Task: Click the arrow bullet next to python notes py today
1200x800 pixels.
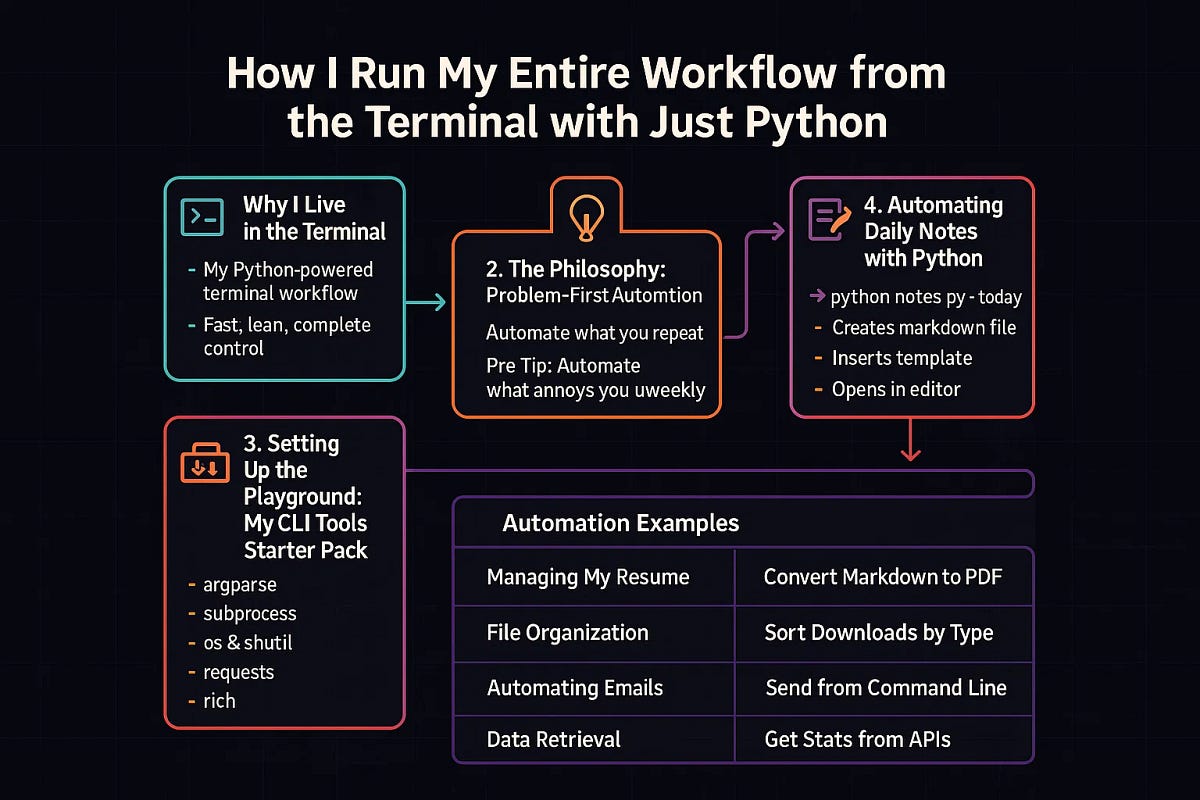Action: tap(818, 297)
